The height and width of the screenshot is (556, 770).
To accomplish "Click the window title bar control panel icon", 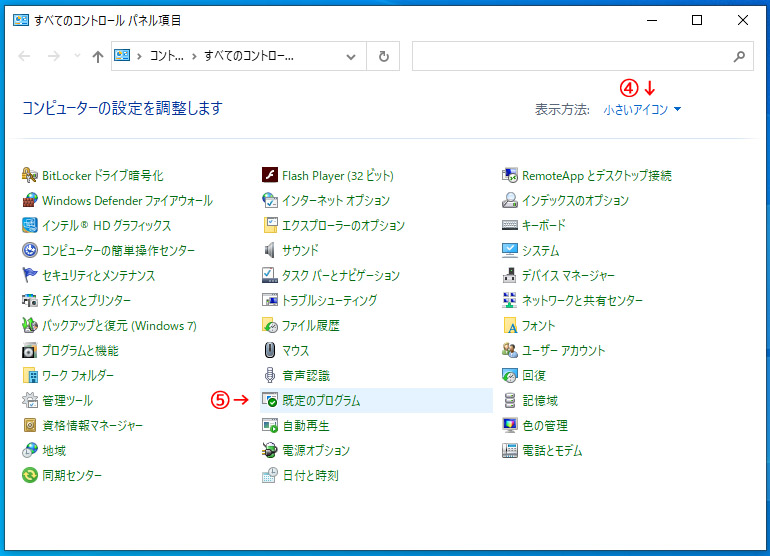I will coord(21,20).
